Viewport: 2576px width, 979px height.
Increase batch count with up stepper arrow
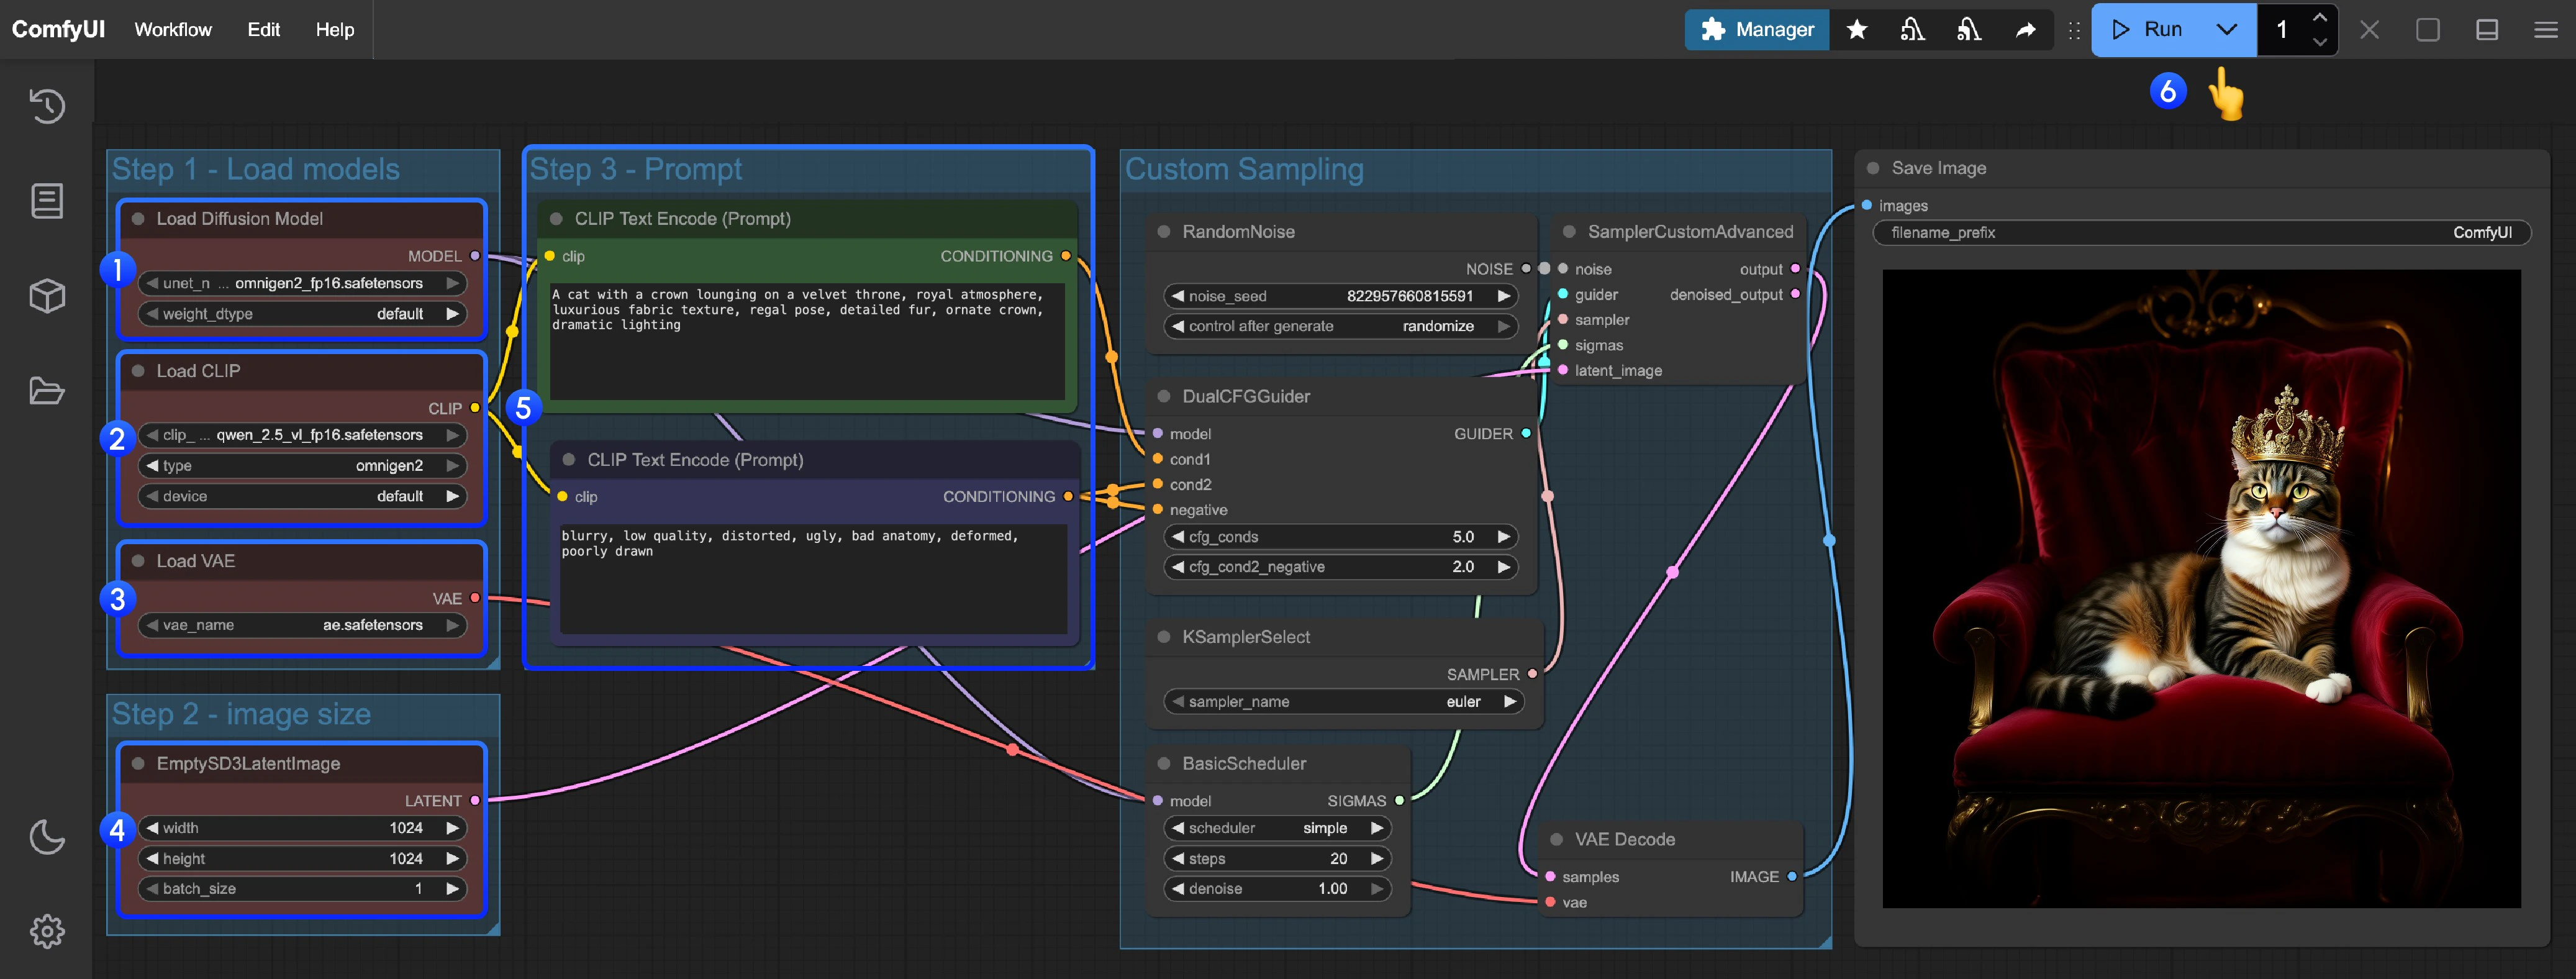2321,16
